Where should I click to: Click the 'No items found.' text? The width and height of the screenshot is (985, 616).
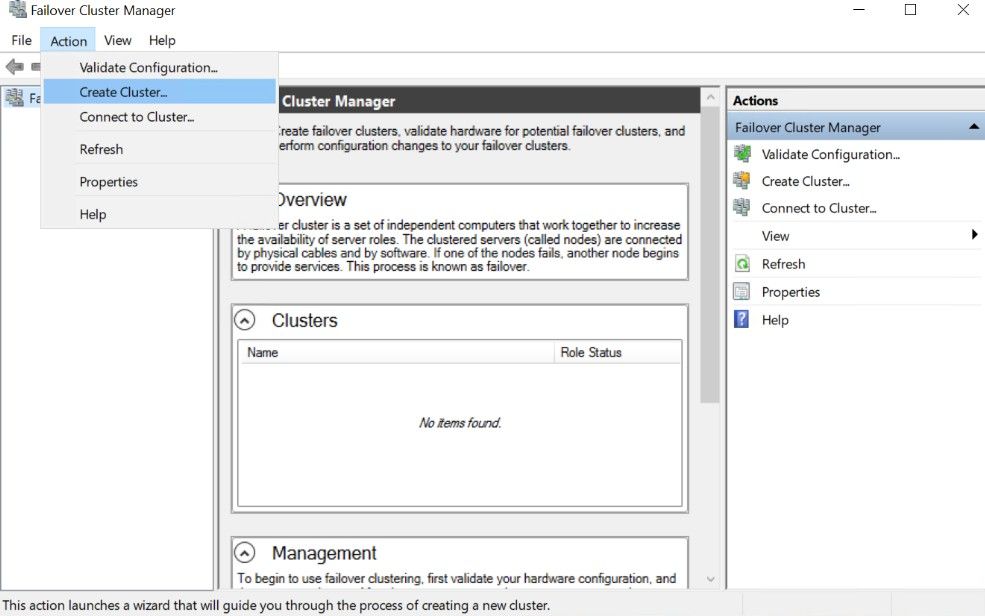tap(460, 423)
